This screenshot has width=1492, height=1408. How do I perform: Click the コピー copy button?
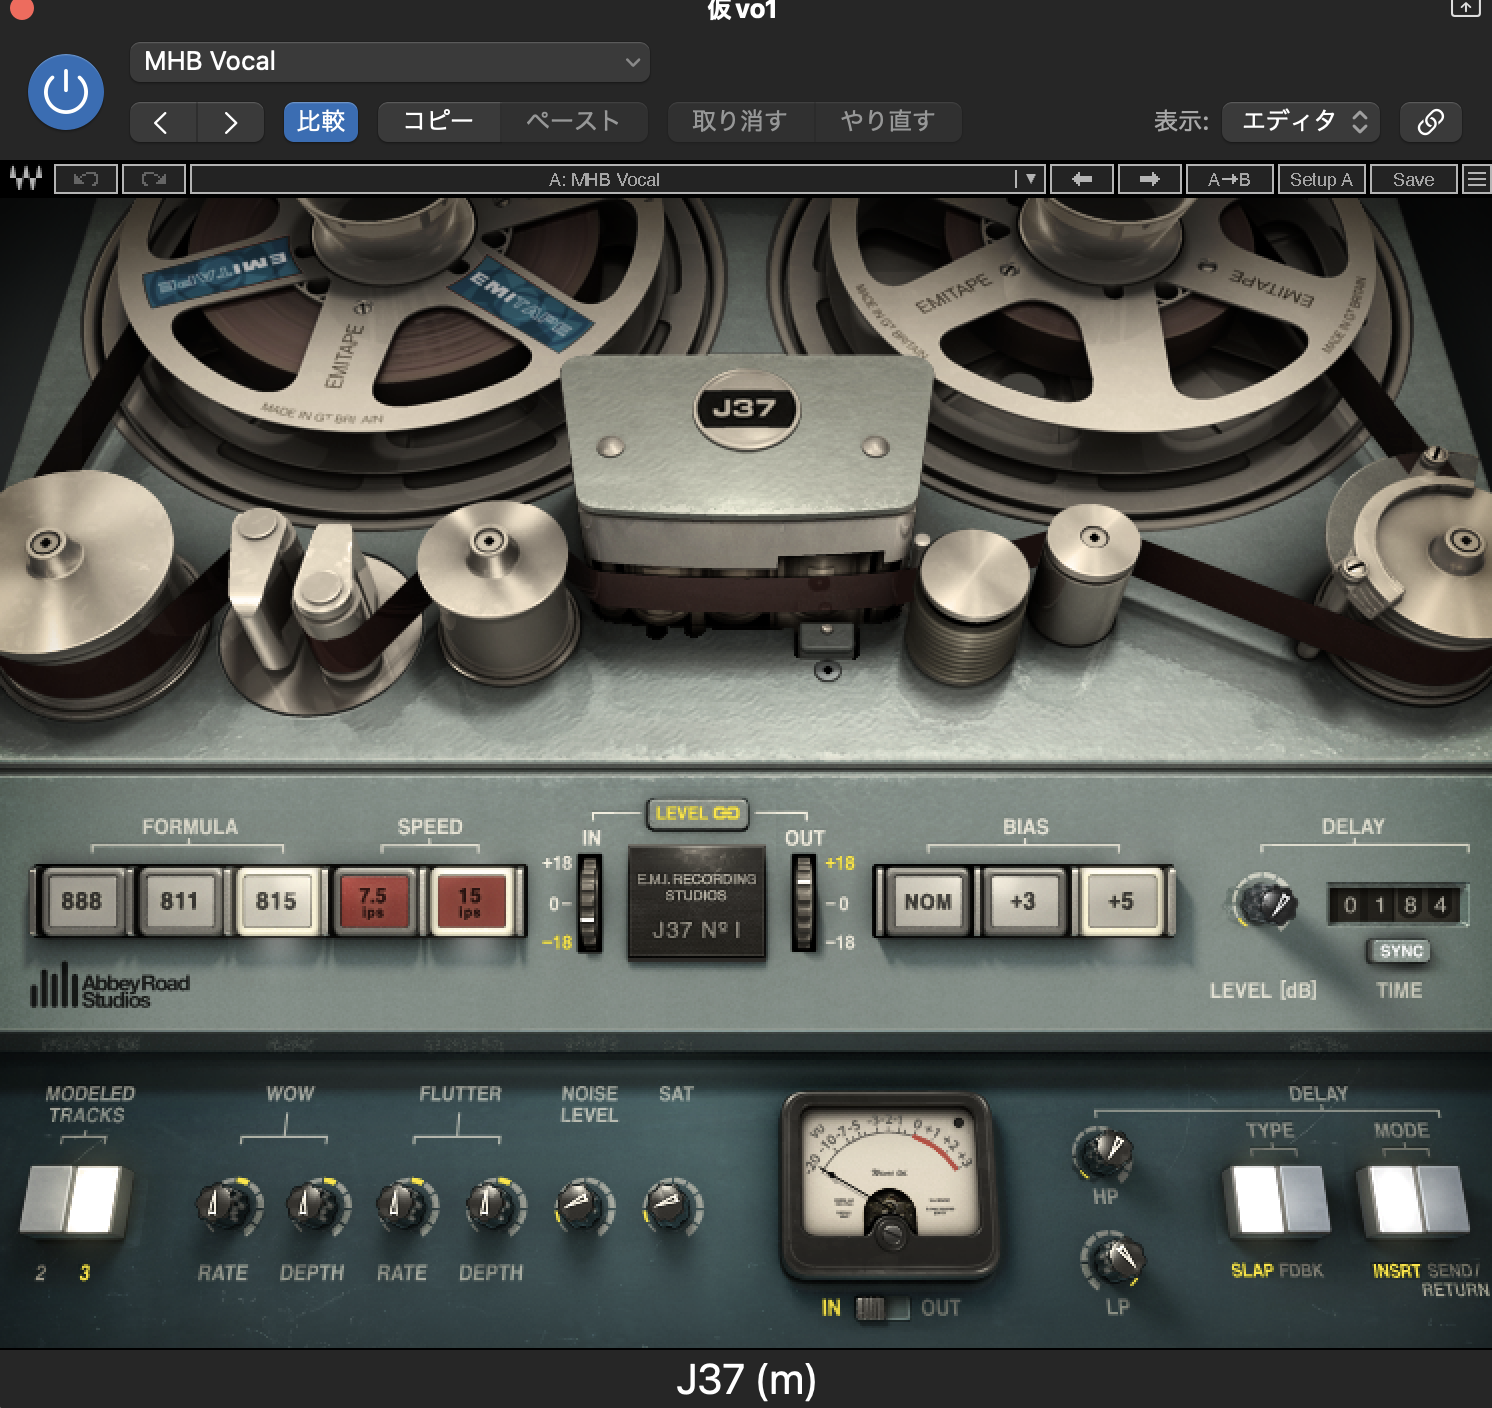(438, 122)
